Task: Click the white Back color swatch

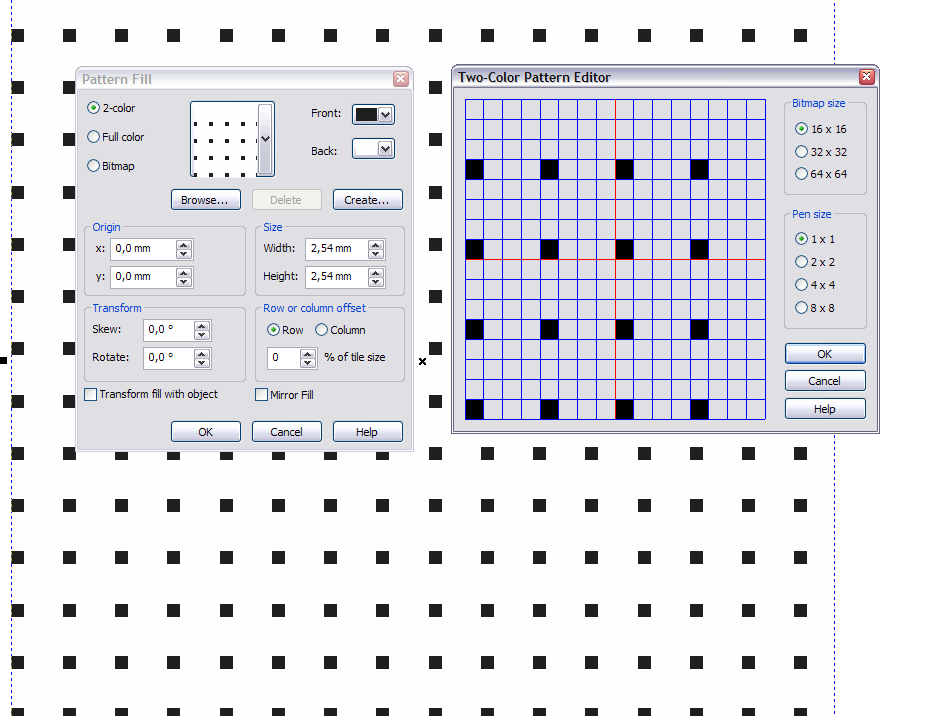Action: (x=366, y=149)
